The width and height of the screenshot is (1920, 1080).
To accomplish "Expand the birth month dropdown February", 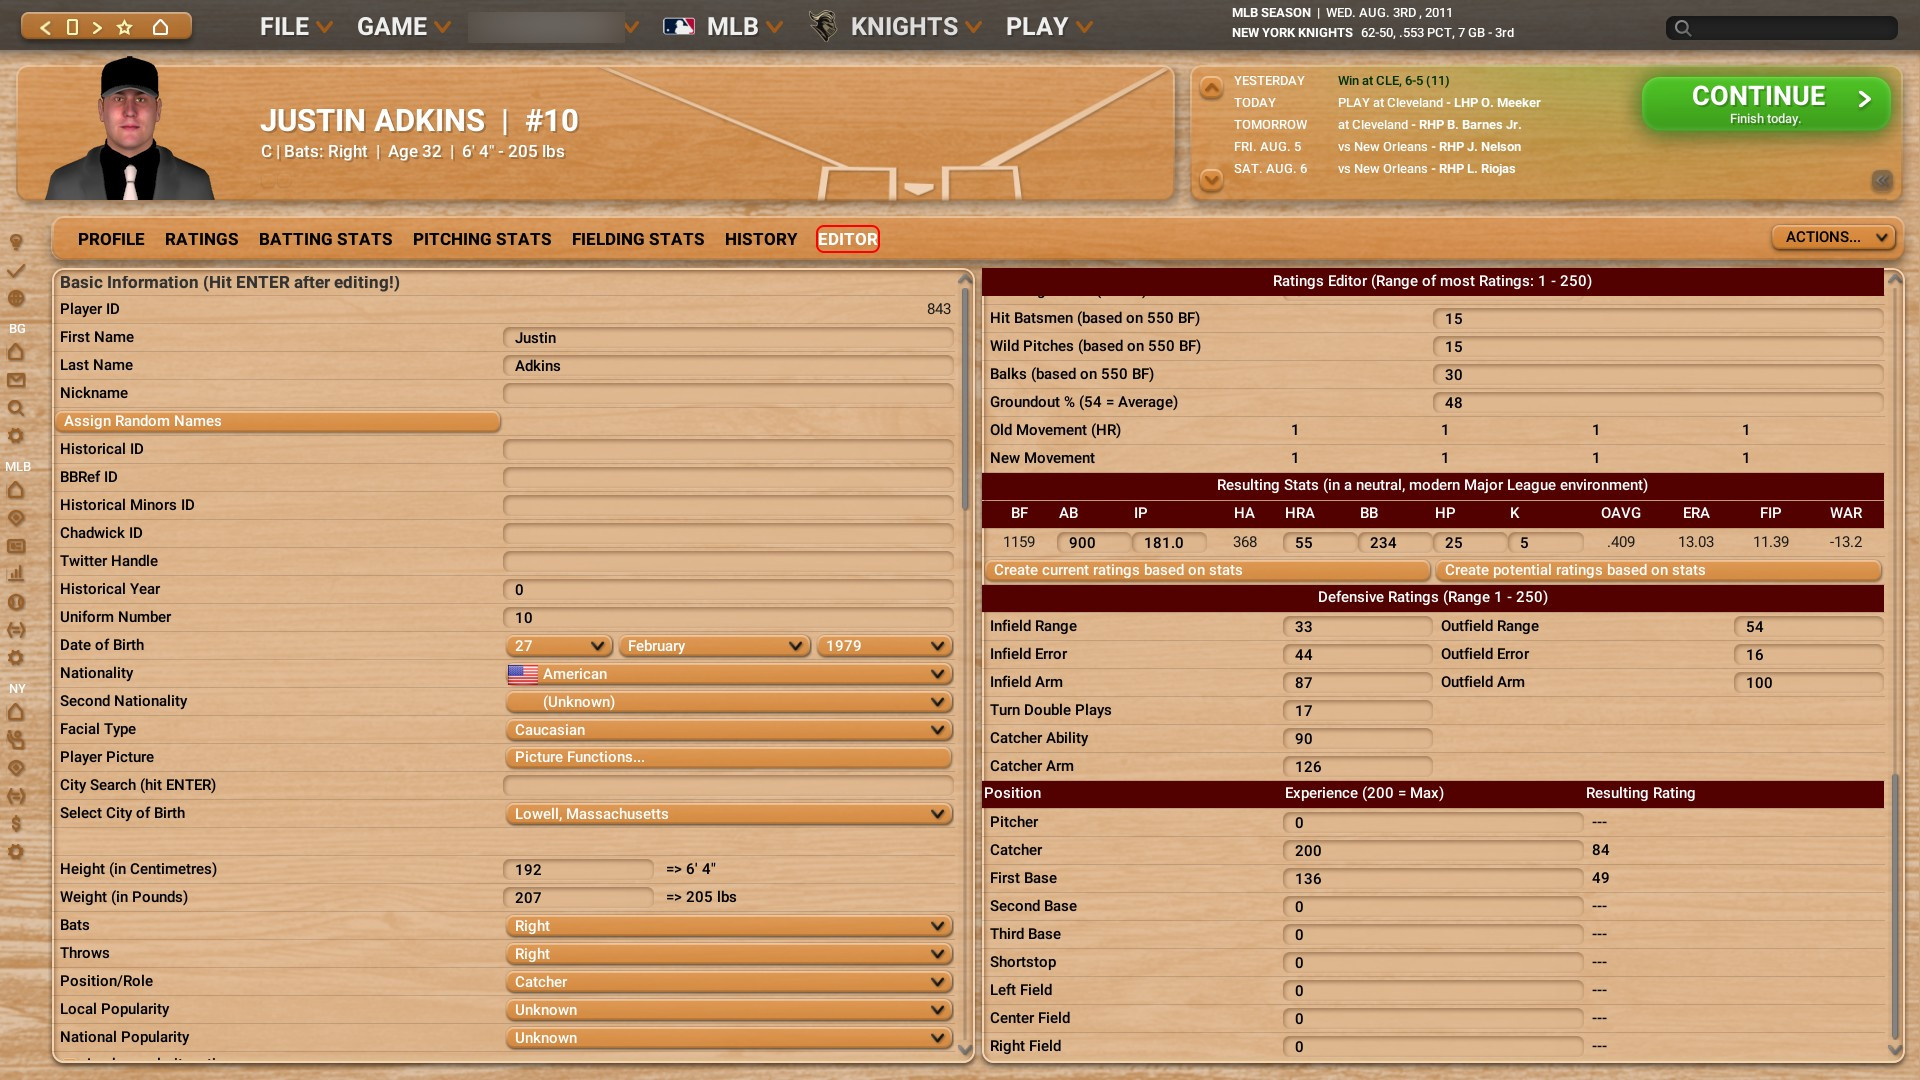I will click(x=714, y=646).
